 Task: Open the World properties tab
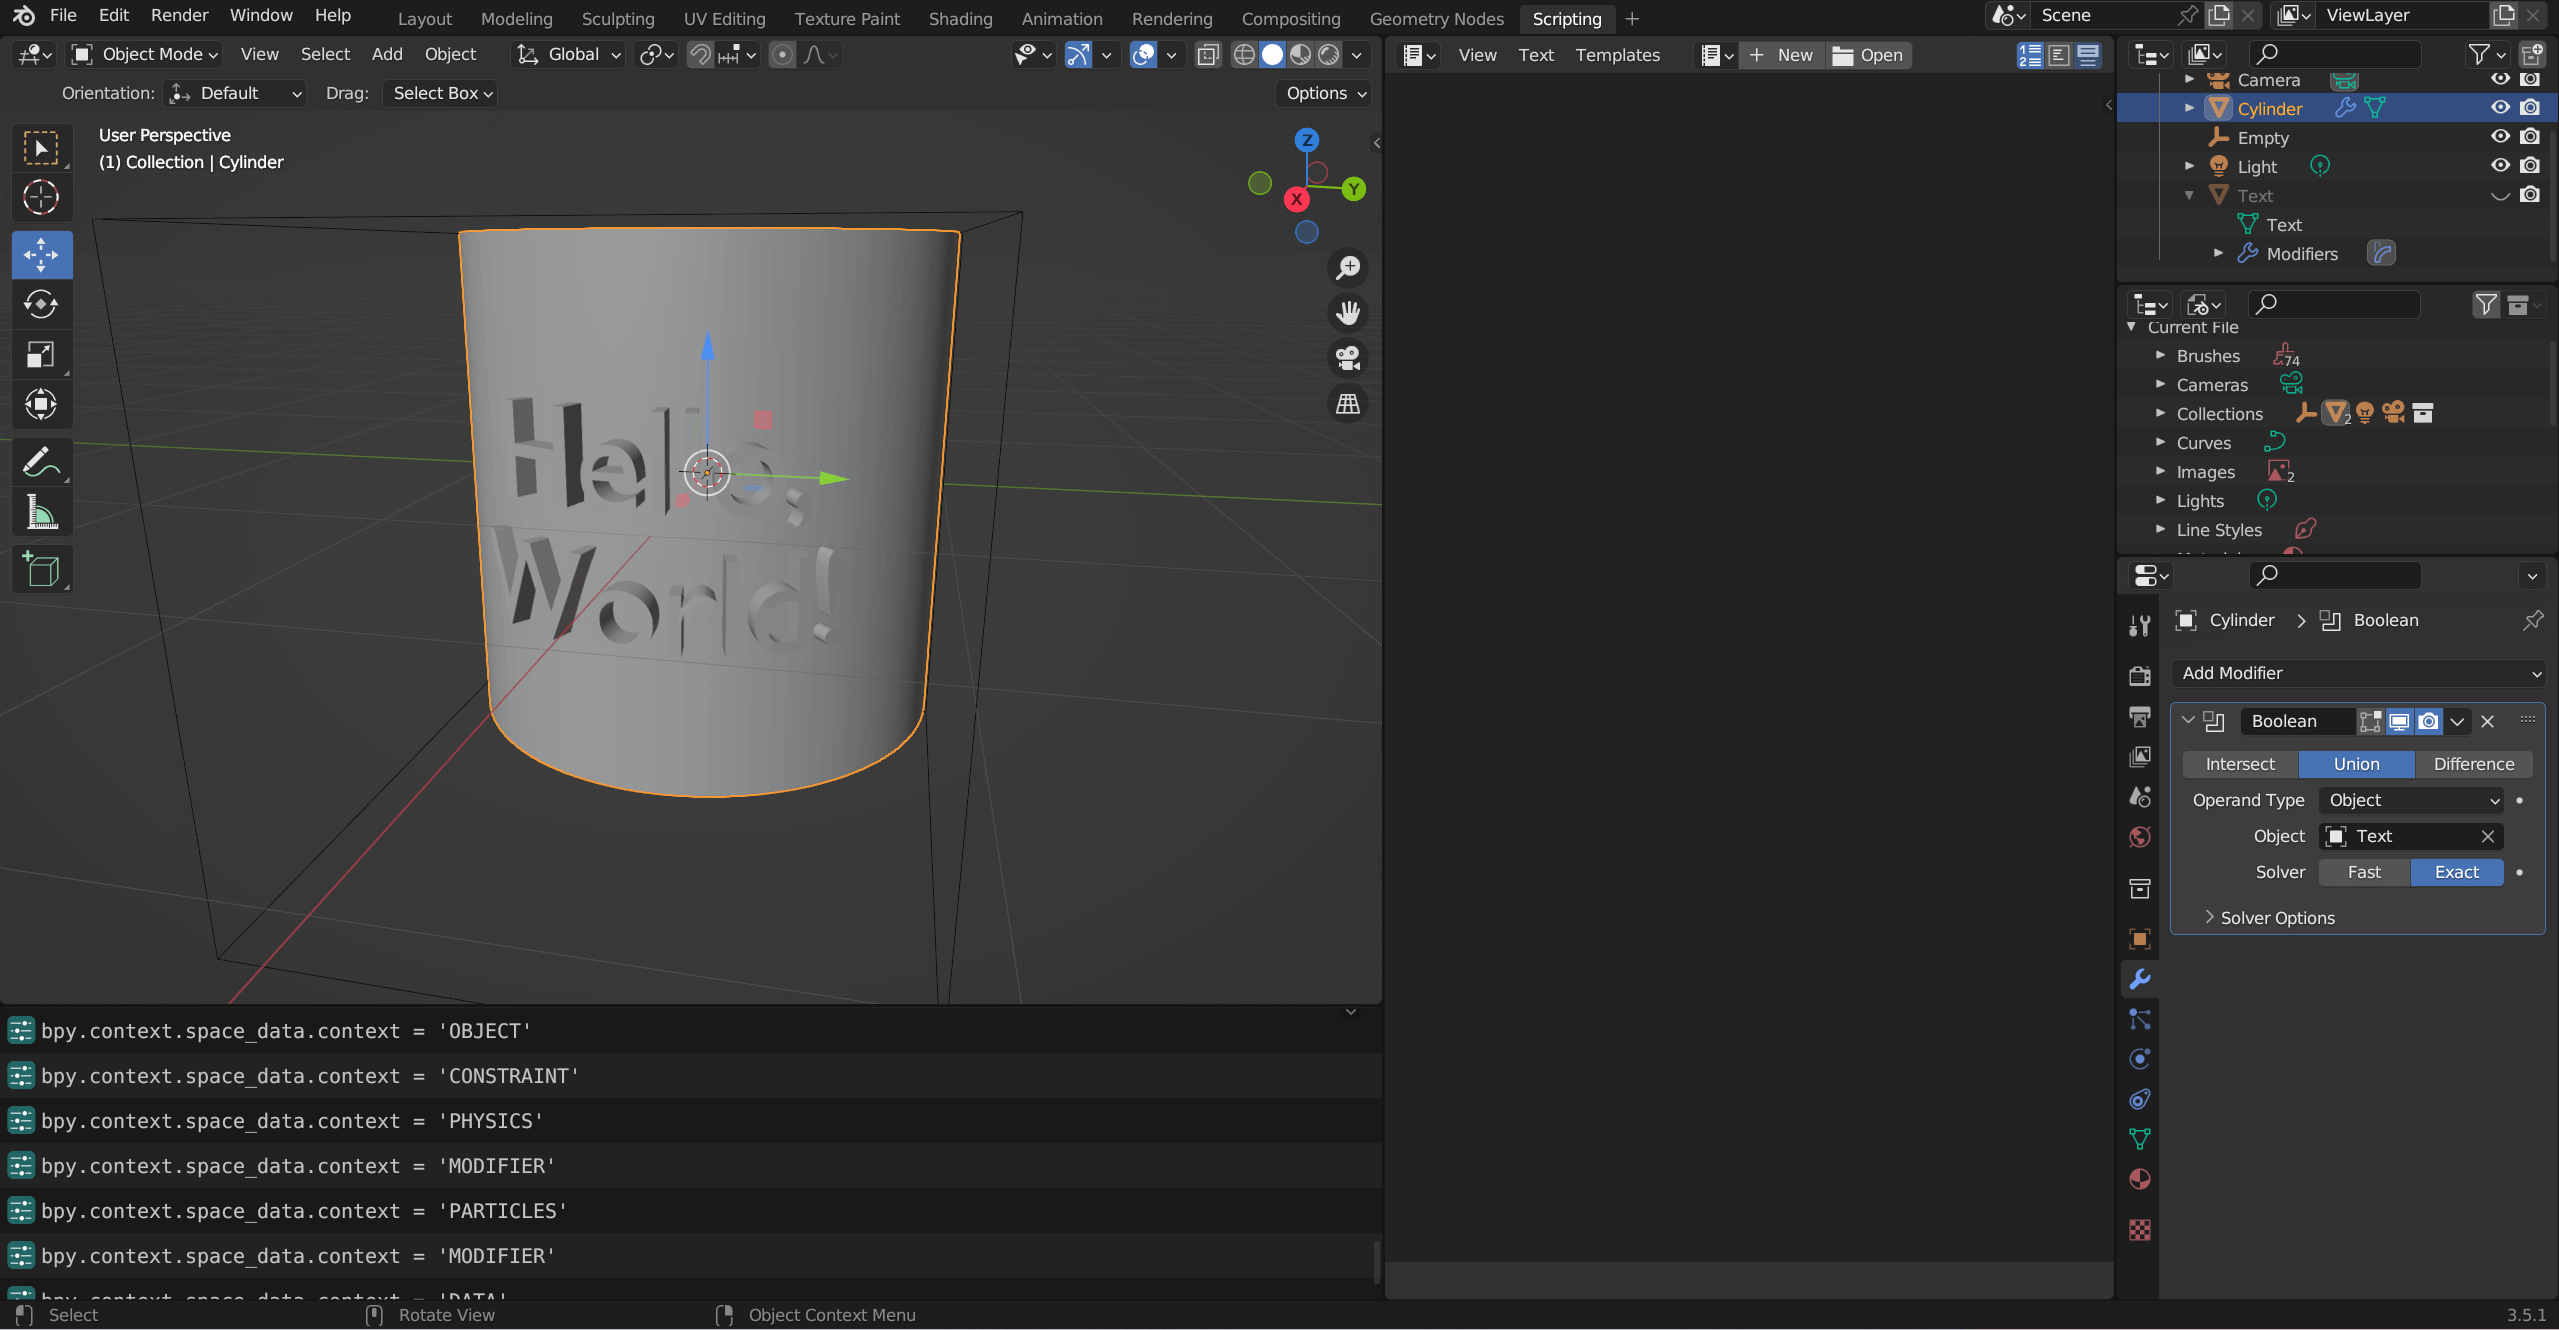[x=2139, y=837]
